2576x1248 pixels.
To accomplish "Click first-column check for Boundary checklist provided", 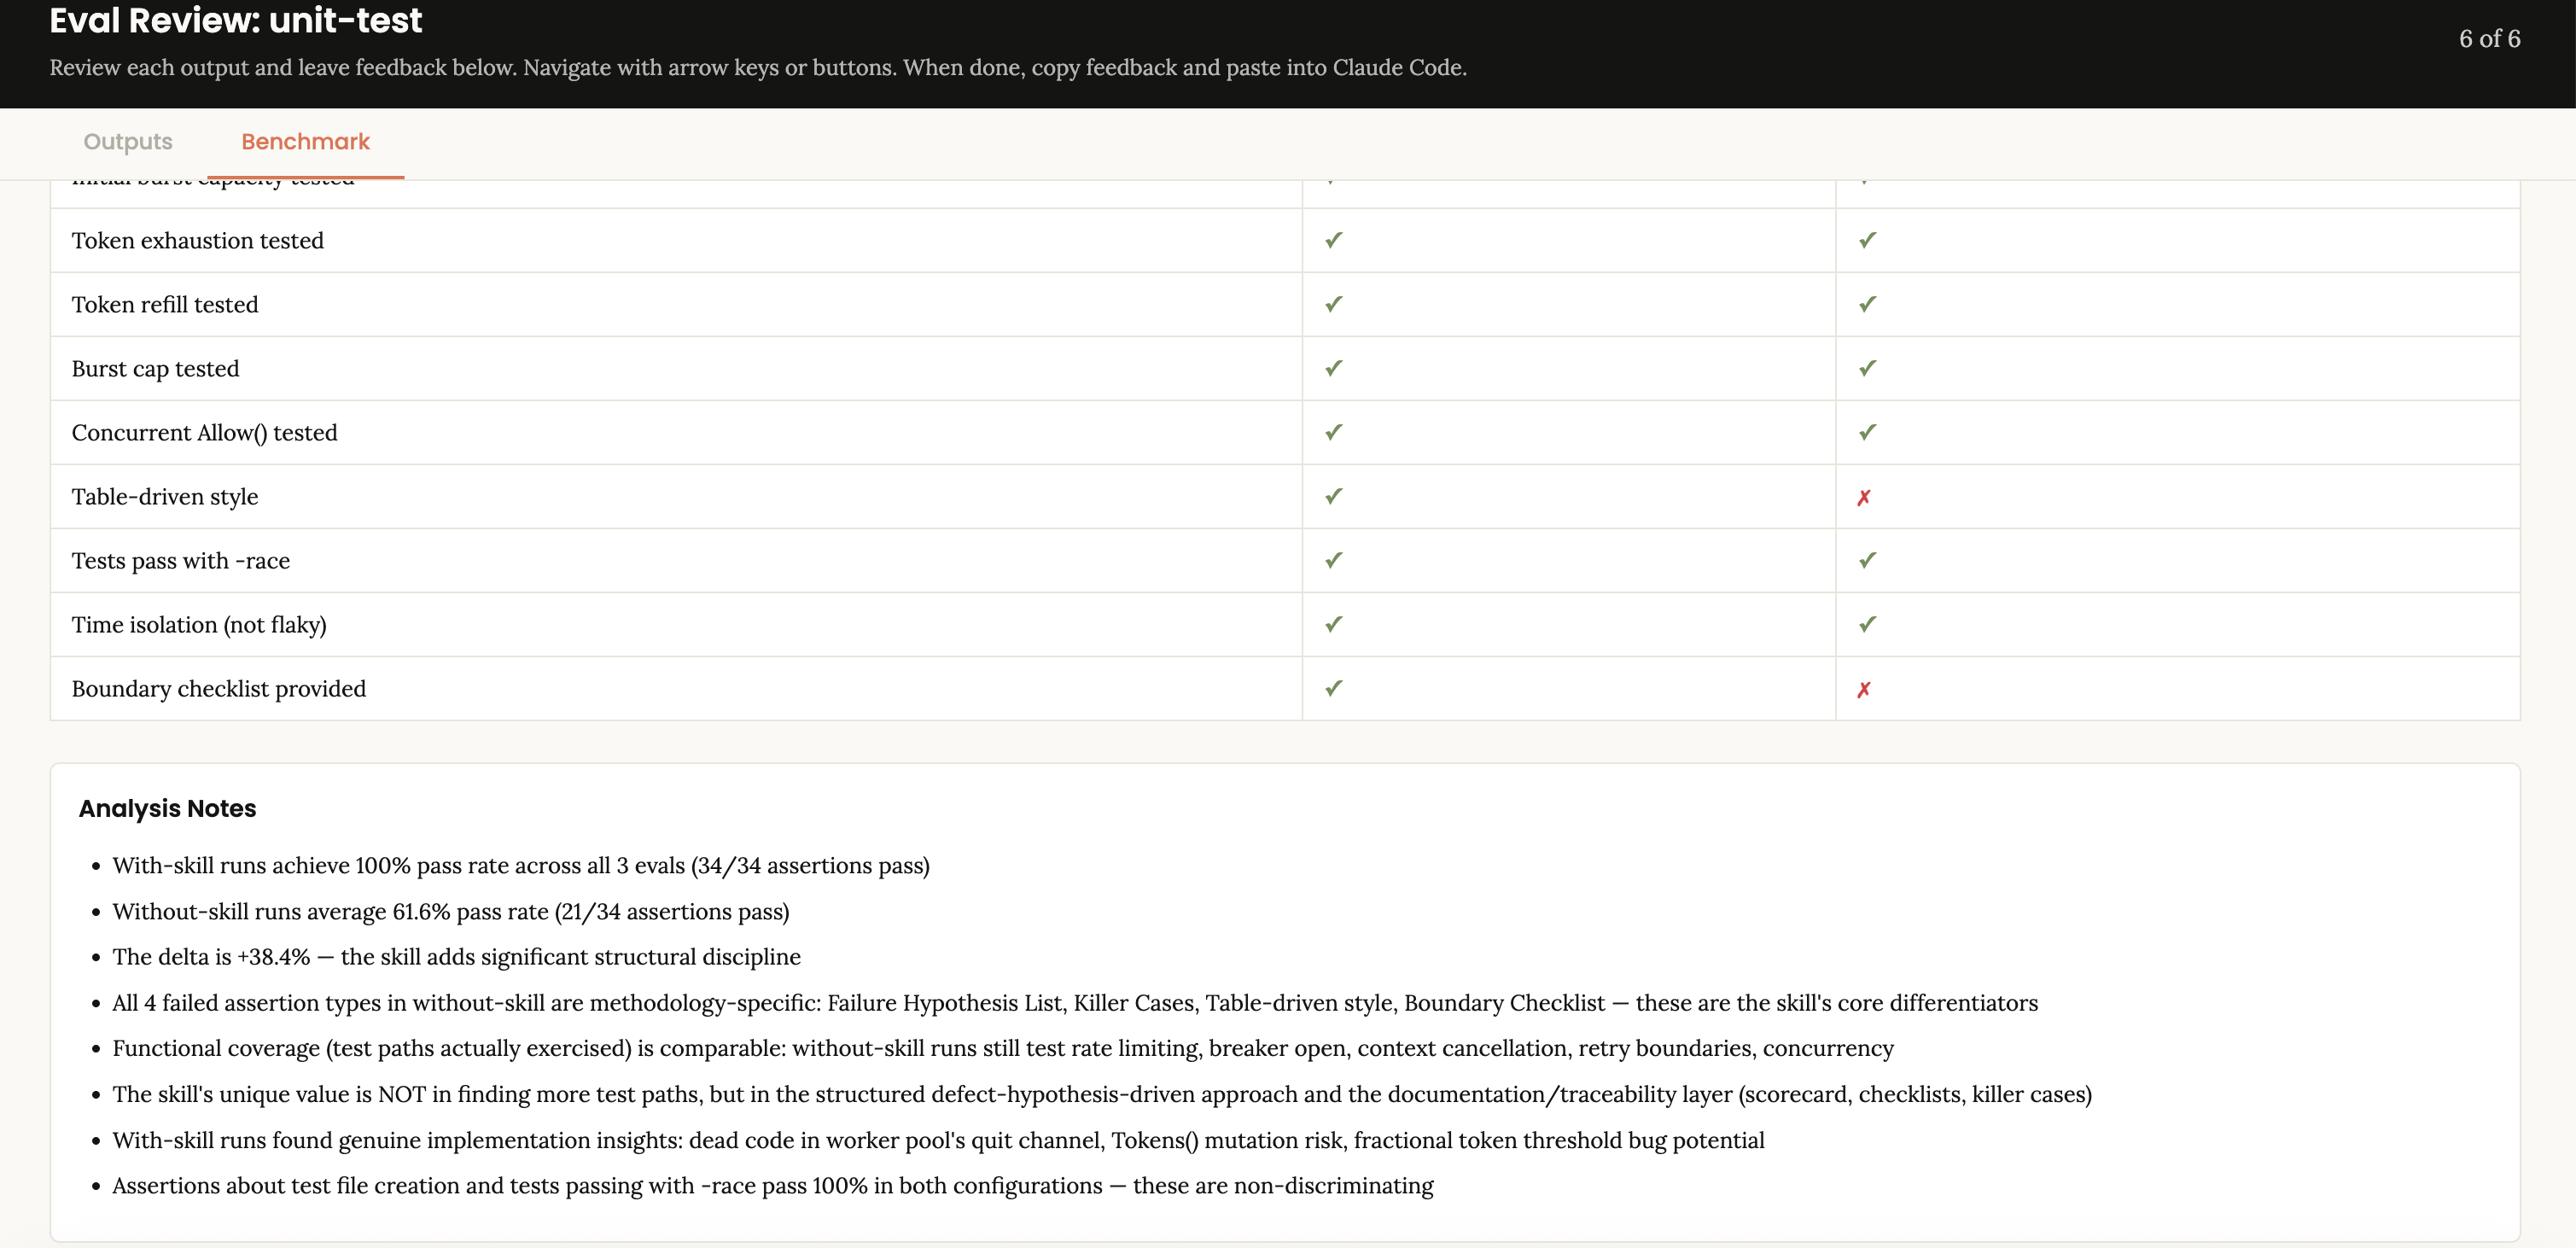I will [x=1333, y=688].
